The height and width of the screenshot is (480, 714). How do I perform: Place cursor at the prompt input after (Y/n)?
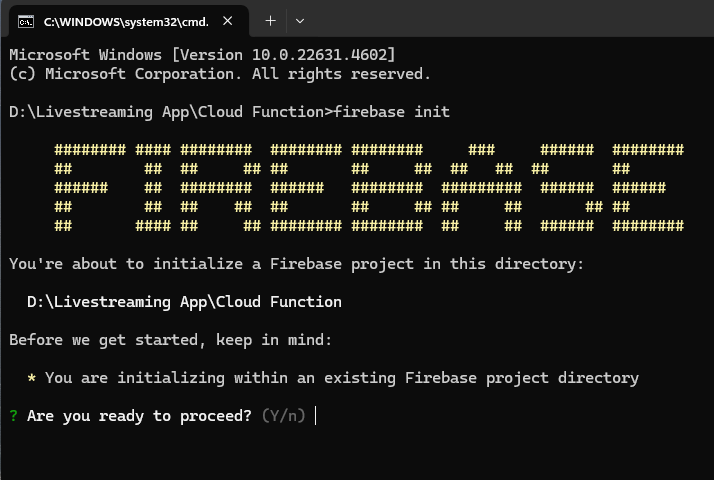316,416
